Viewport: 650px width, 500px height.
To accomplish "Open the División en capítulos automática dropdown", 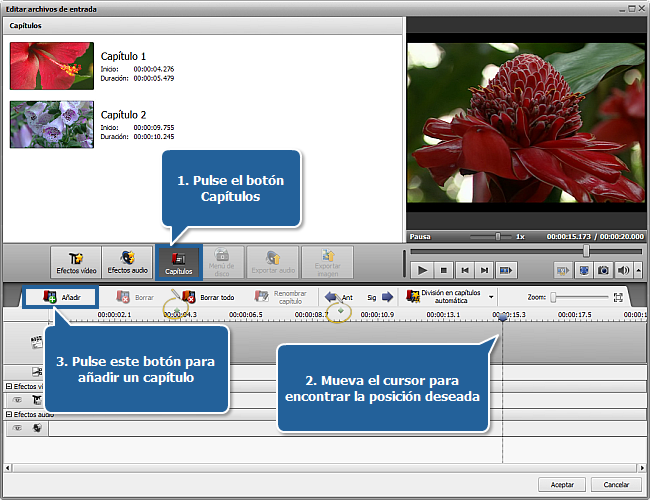I will (x=452, y=297).
